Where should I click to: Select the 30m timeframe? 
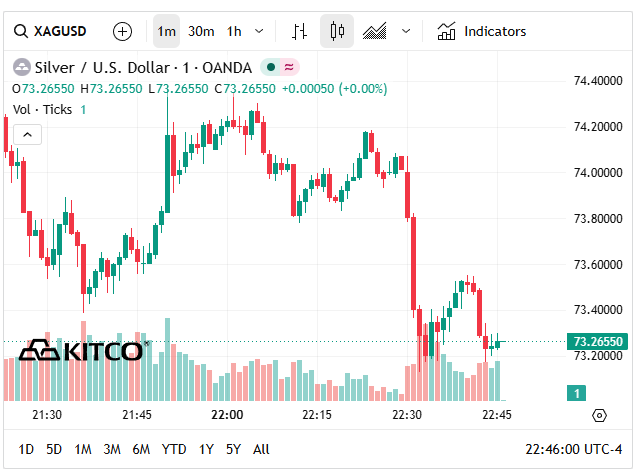pos(201,31)
